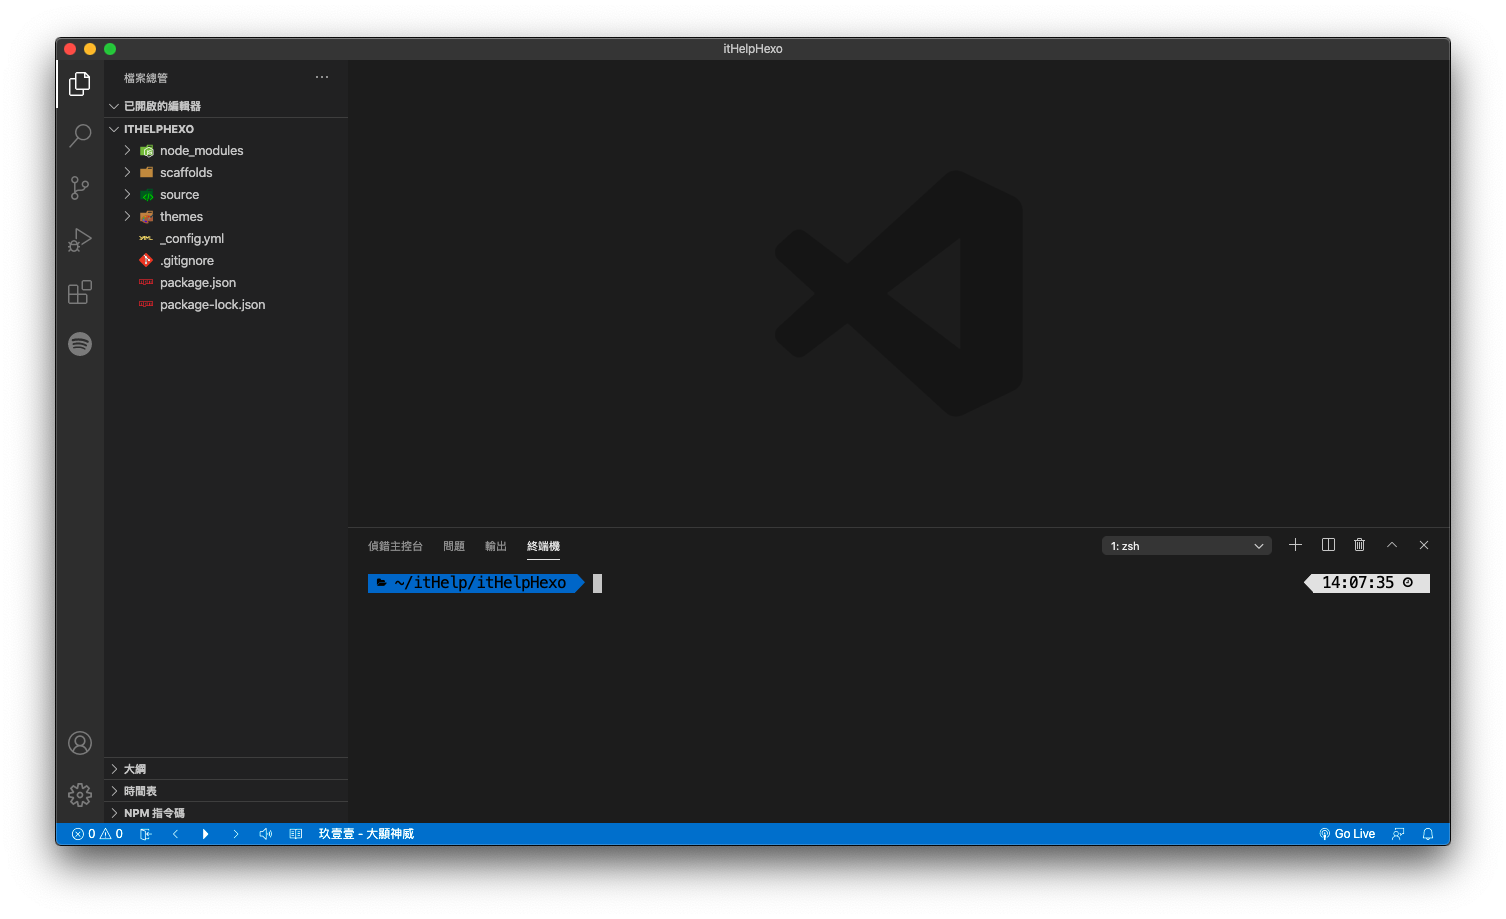Open the Spotify sidebar icon
Viewport: 1506px width, 919px height.
(x=80, y=344)
